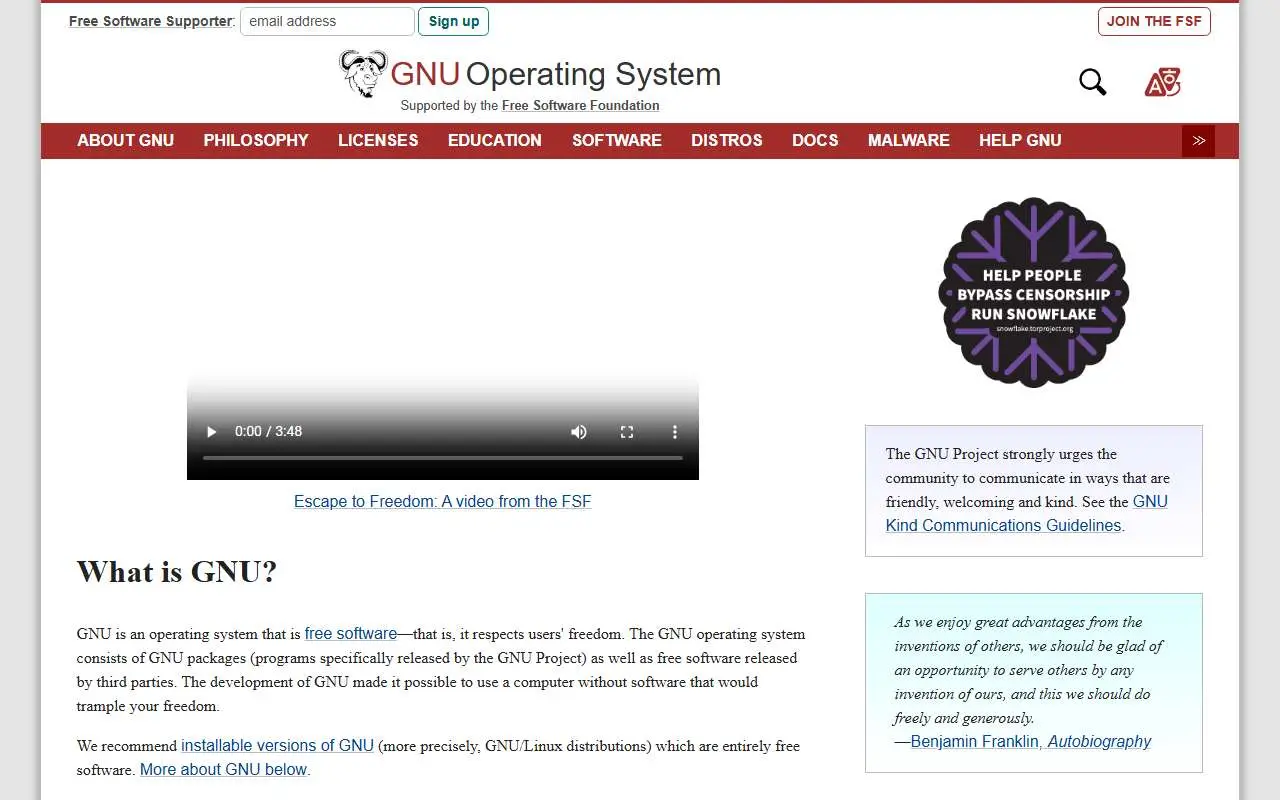
Task: Open Benjamin Franklin Autobiography link
Action: click(1031, 741)
